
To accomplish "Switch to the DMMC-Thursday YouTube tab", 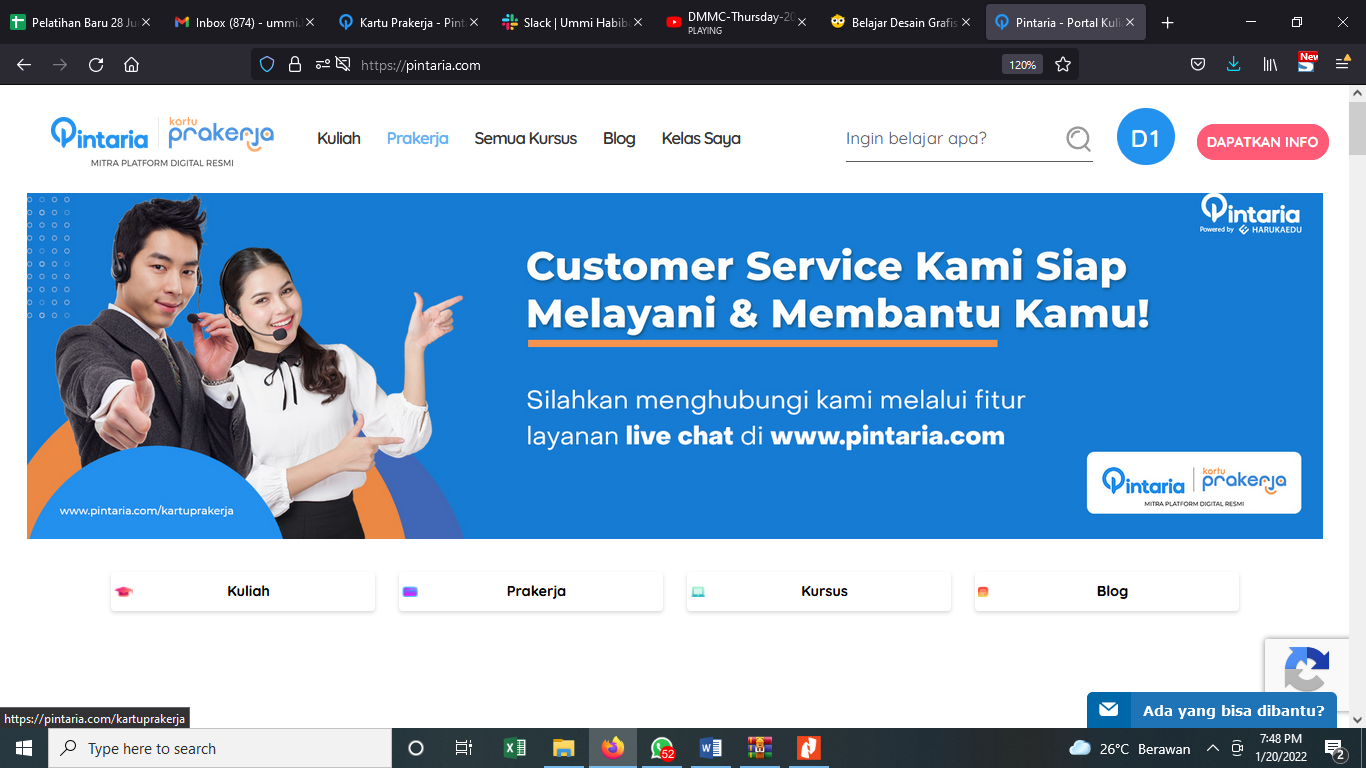I will [736, 22].
